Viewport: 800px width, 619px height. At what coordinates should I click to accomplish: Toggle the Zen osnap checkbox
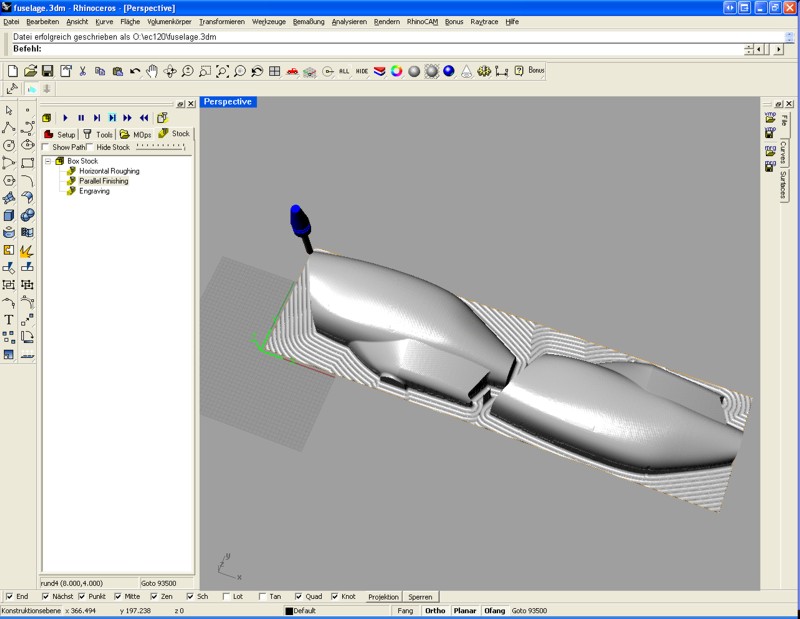pos(154,596)
